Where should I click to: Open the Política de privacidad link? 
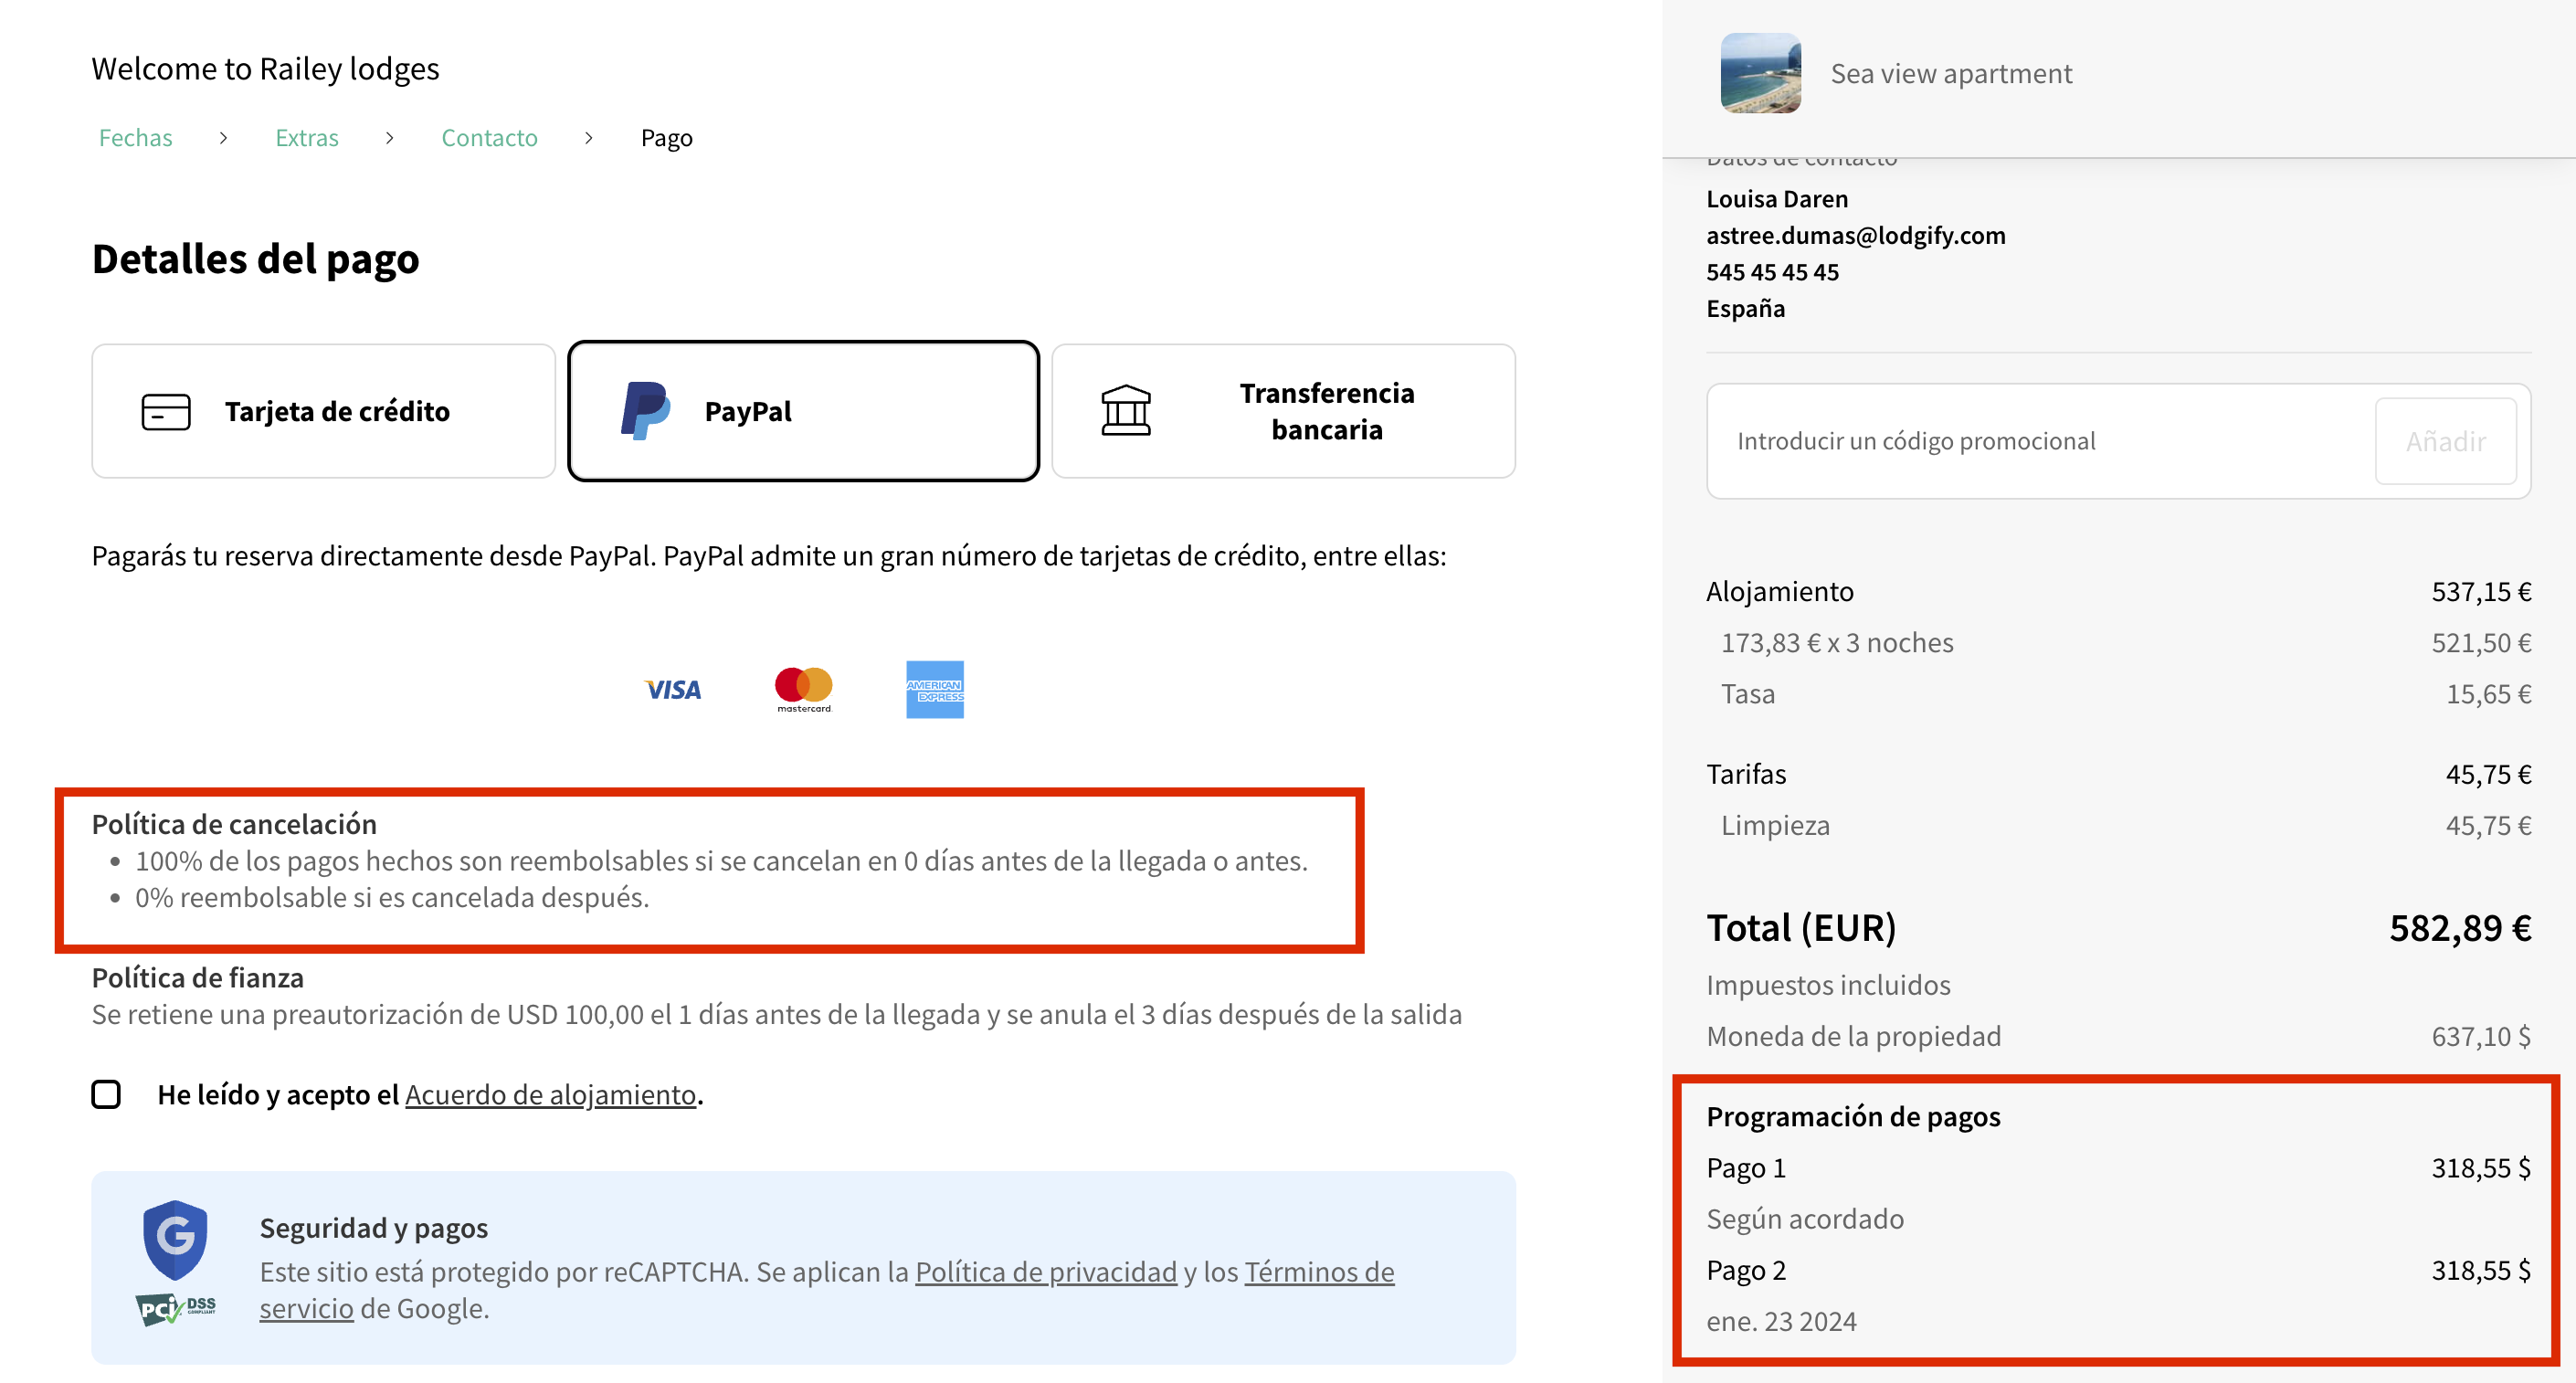pos(1046,1272)
